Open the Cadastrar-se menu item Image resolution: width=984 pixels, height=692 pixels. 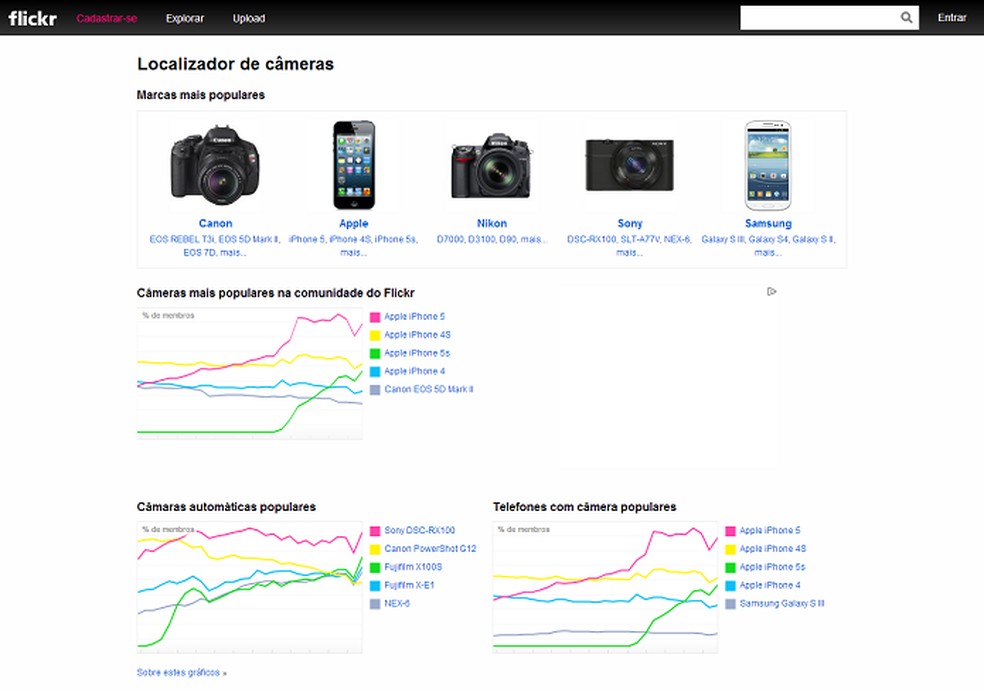107,18
